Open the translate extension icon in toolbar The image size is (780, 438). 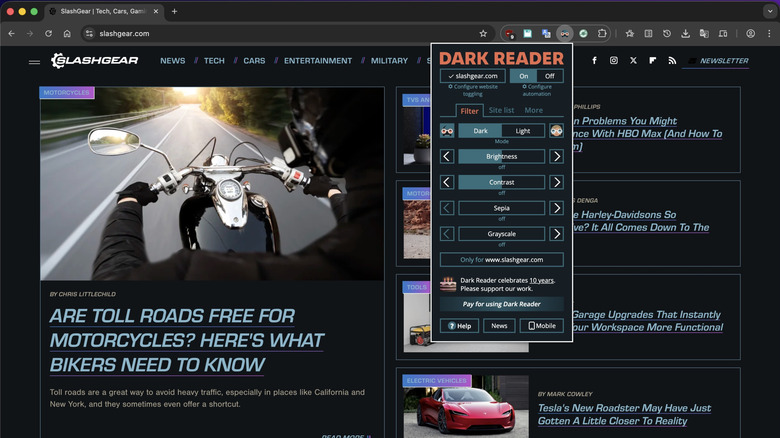click(x=546, y=34)
